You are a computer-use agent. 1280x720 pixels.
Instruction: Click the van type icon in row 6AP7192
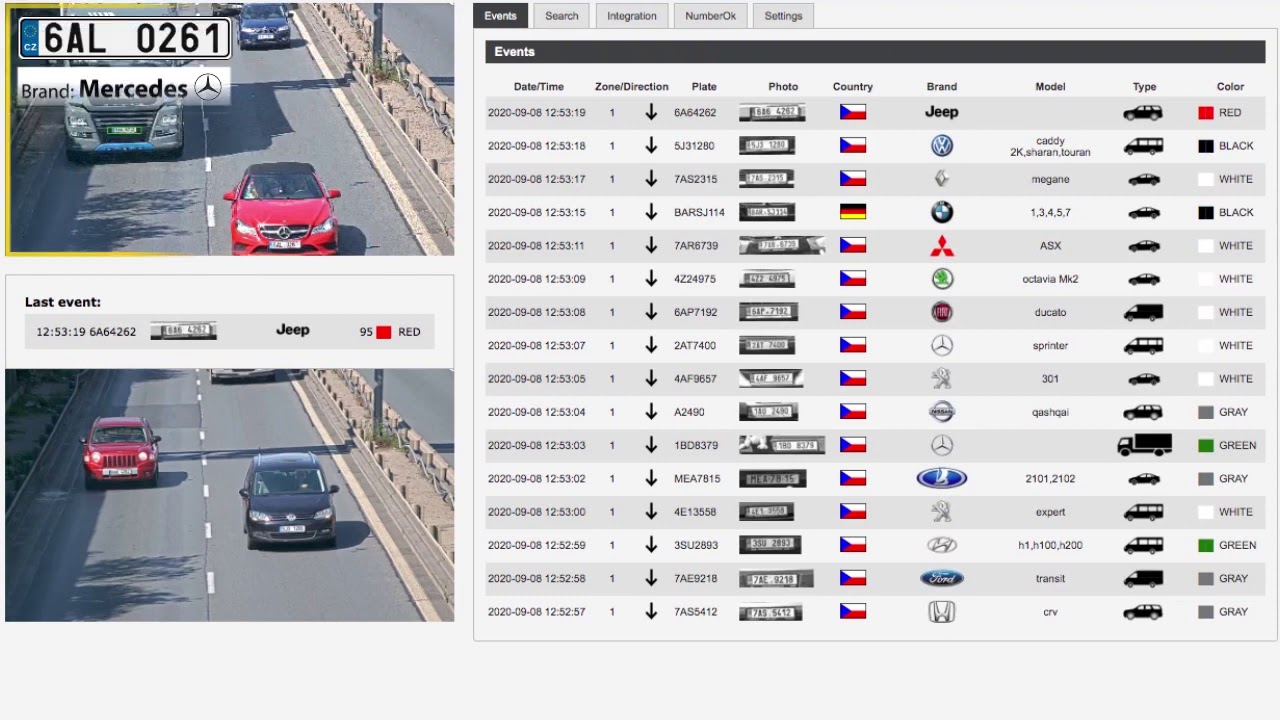(1144, 312)
